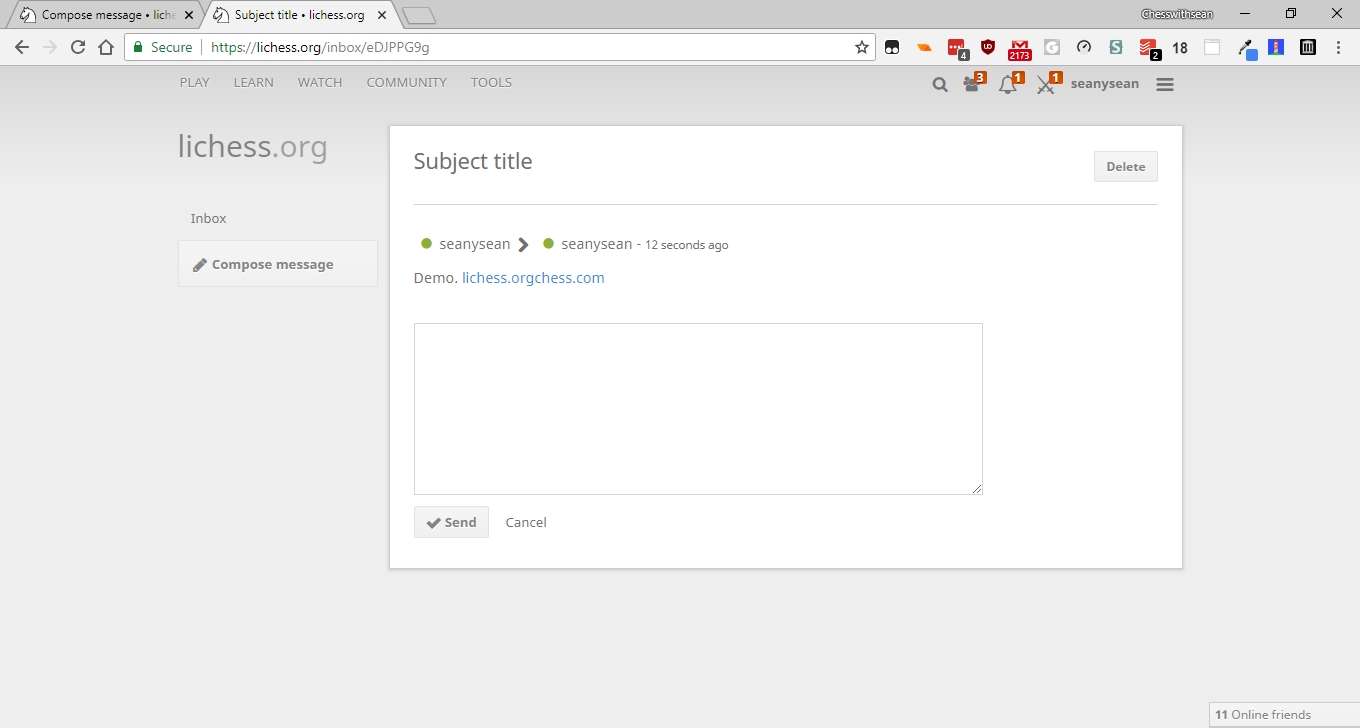Click the extension icon showing 18
Image resolution: width=1360 pixels, height=728 pixels.
[x=1180, y=47]
